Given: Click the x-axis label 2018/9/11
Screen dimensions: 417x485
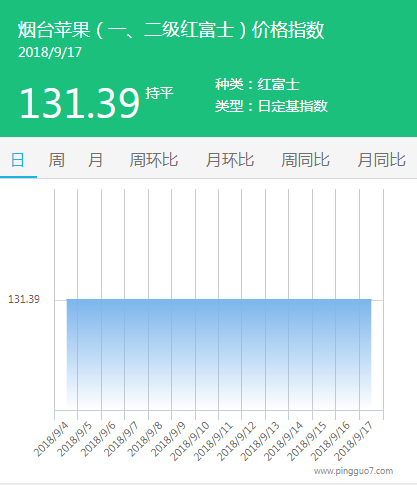Looking at the screenshot, I should tap(214, 441).
